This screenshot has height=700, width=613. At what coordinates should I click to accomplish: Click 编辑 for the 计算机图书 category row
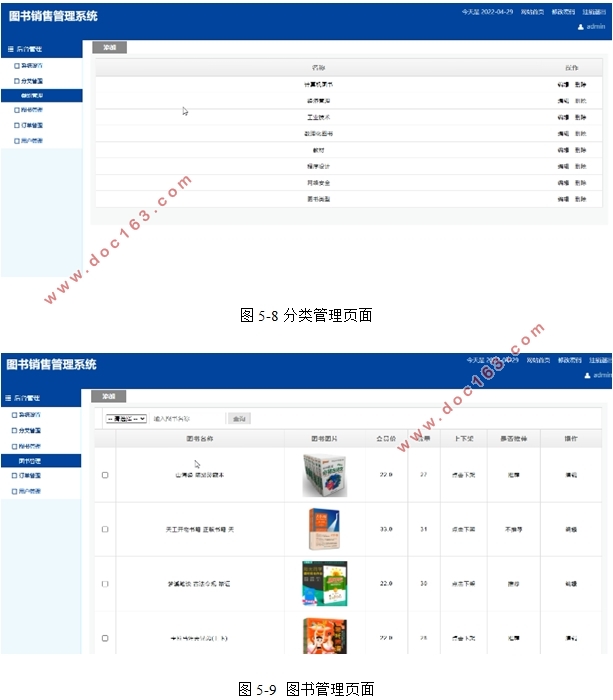pyautogui.click(x=563, y=84)
